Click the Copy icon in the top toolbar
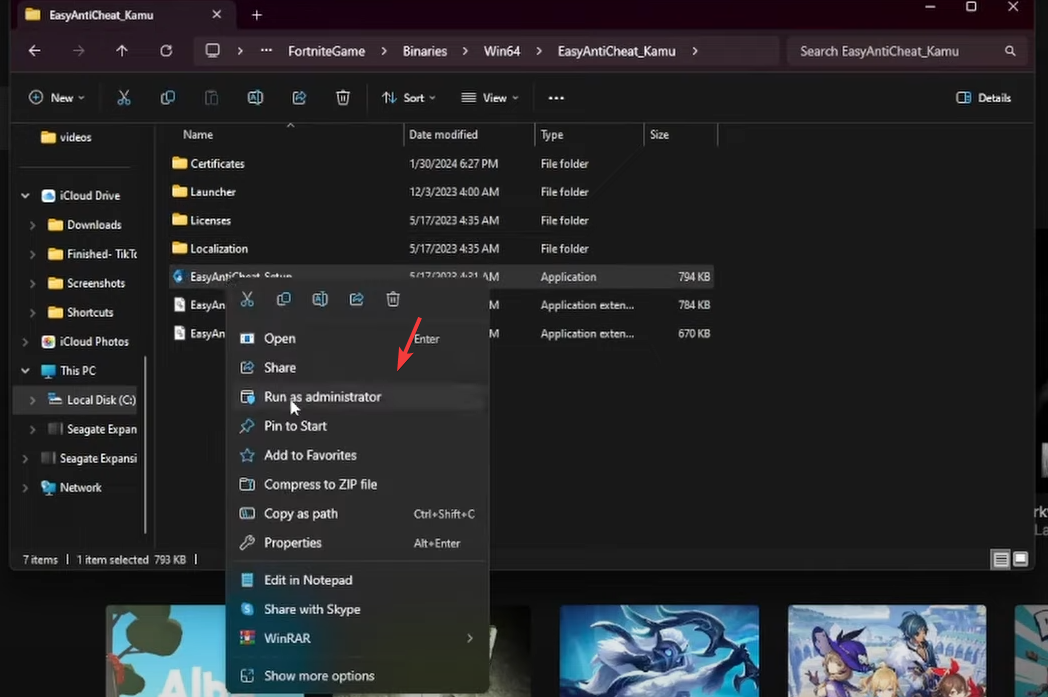The image size is (1048, 697). 168,98
